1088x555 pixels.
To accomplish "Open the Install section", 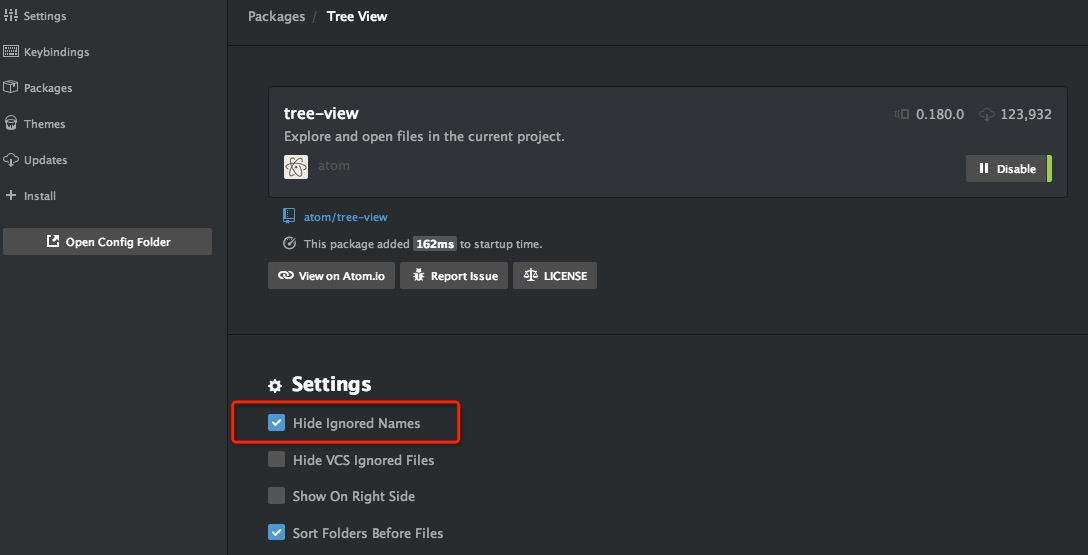I will (x=30, y=196).
